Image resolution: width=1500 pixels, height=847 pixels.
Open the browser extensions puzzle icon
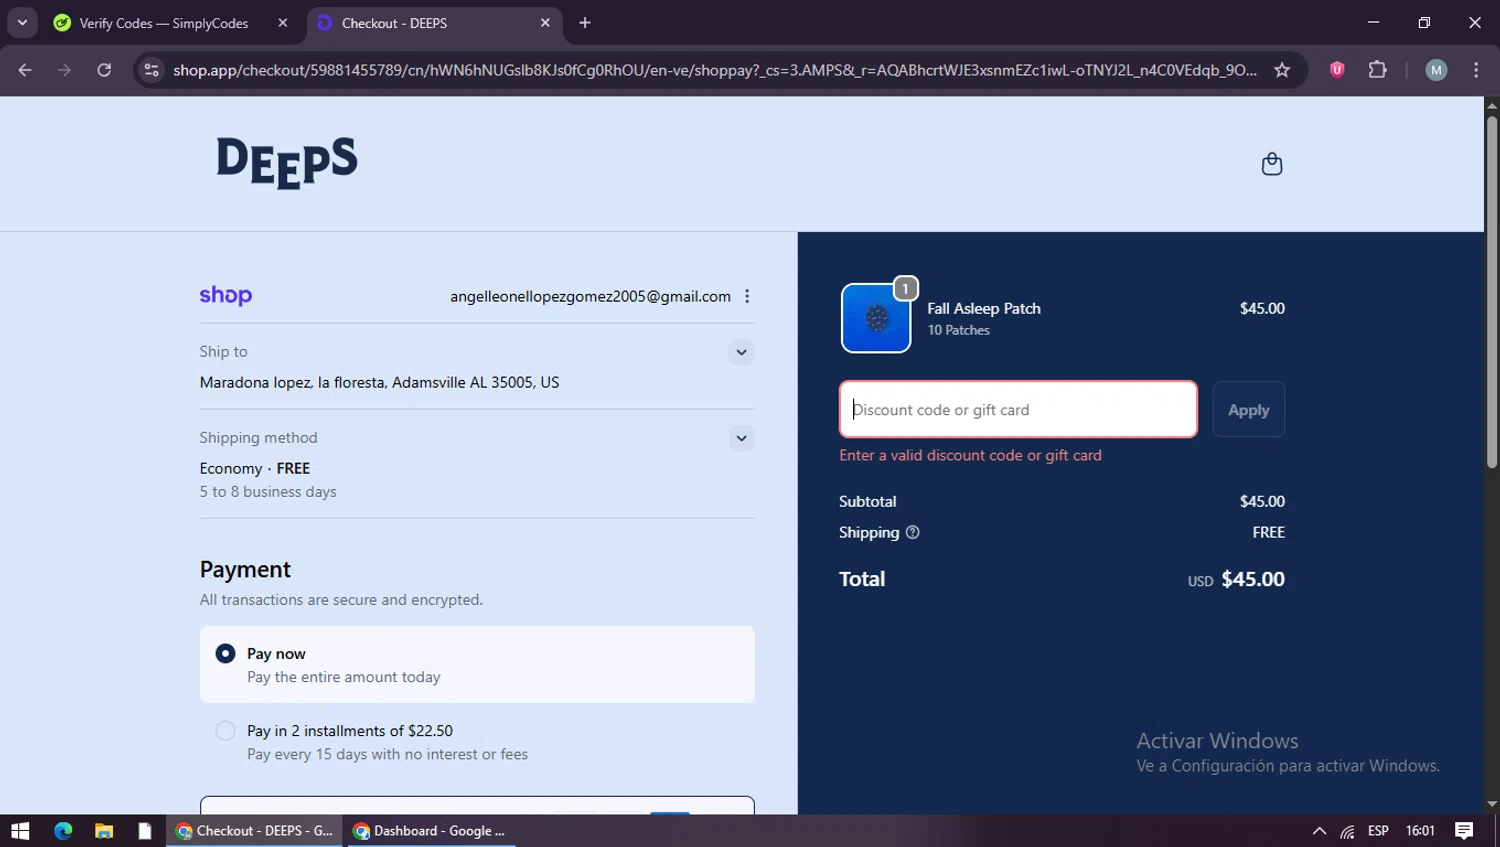(x=1377, y=70)
